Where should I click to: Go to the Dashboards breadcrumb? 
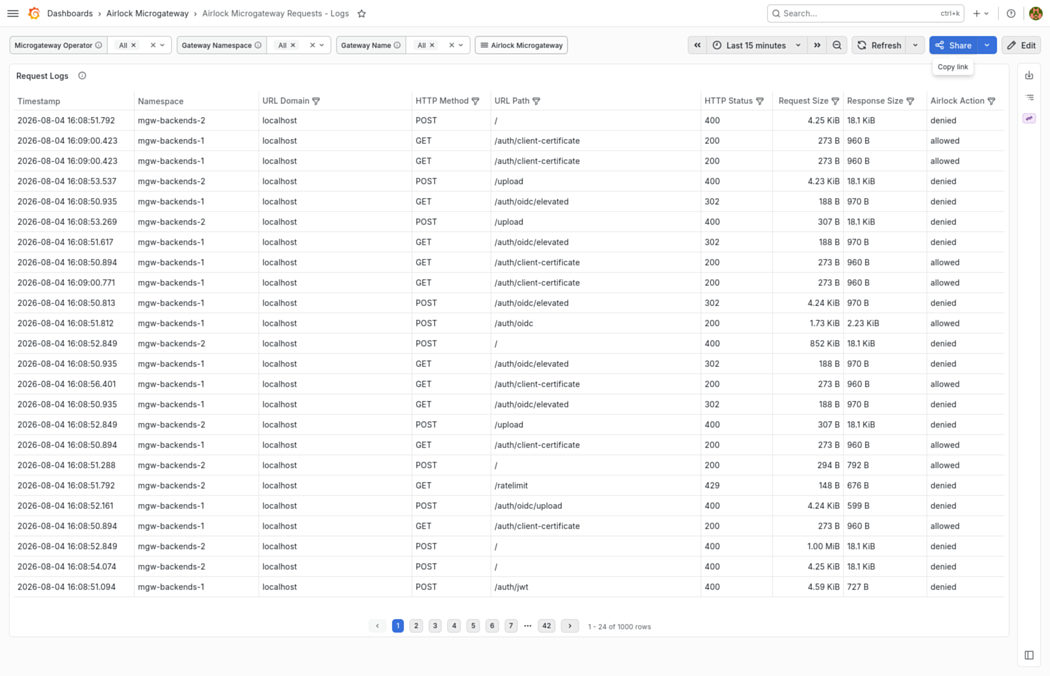(70, 13)
